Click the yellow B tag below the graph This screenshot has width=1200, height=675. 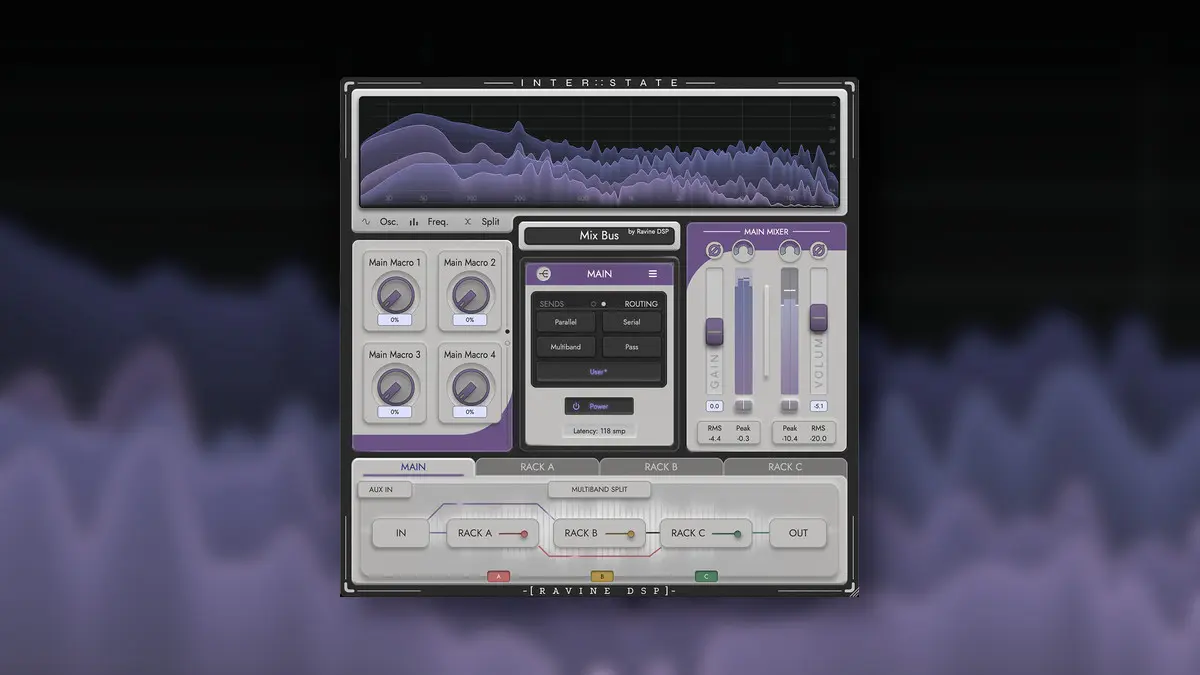pos(602,576)
